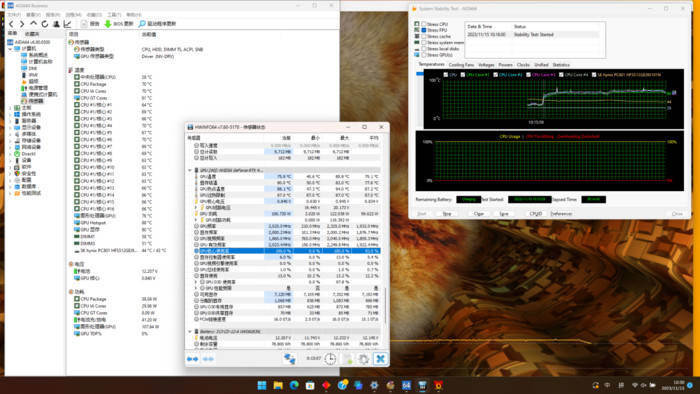This screenshot has height=394, width=700.
Task: Enable Stress GPU(s) checkbox
Action: point(424,55)
